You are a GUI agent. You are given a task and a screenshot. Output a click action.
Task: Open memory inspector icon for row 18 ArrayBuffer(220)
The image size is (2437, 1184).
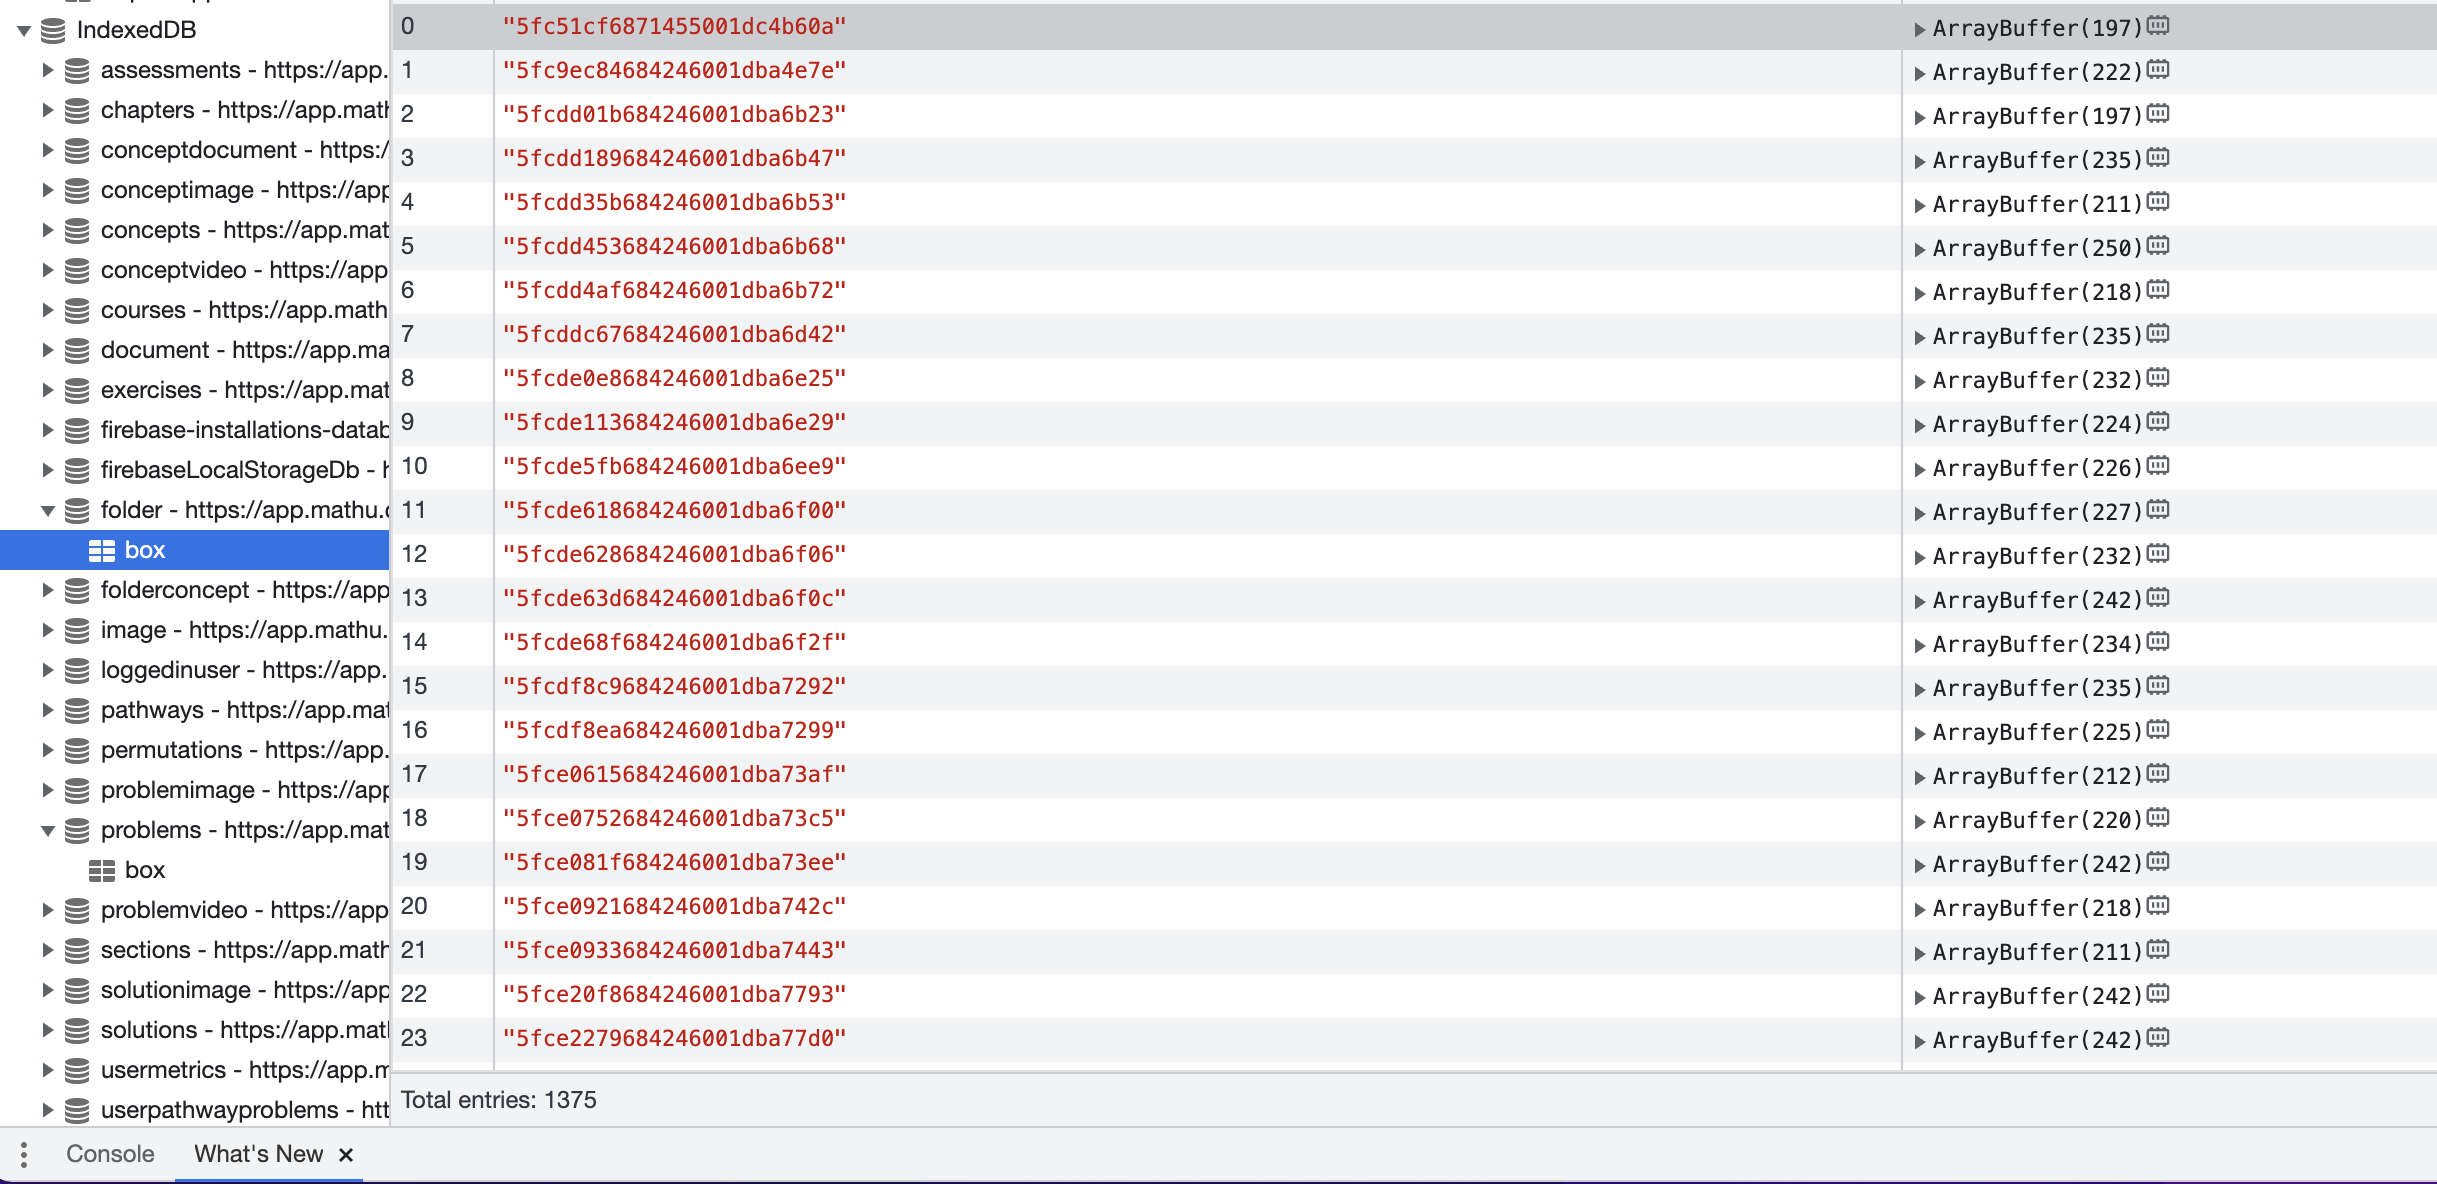[x=2158, y=818]
